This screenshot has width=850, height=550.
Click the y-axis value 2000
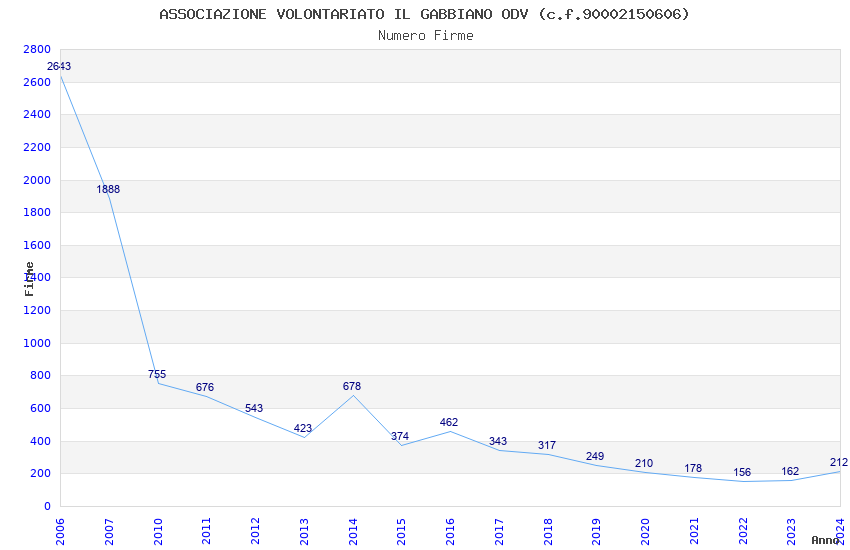click(37, 180)
